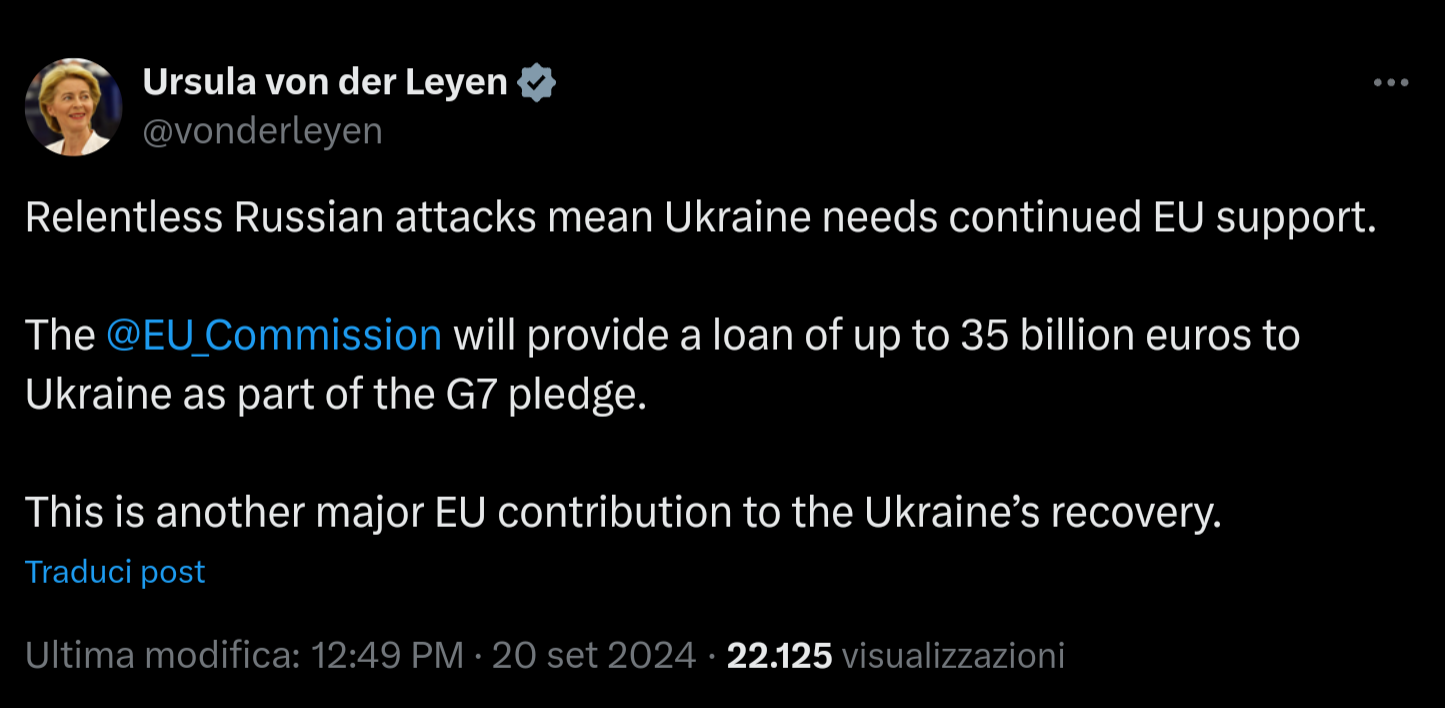Open the @EU_Commission mention link
The width and height of the screenshot is (1445, 708).
274,335
